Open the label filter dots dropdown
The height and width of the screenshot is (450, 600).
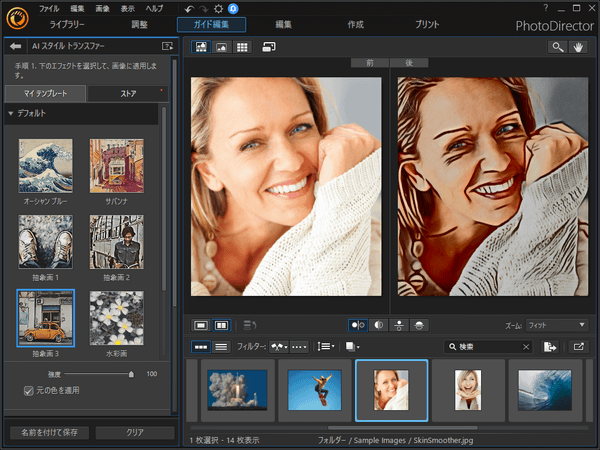point(299,347)
